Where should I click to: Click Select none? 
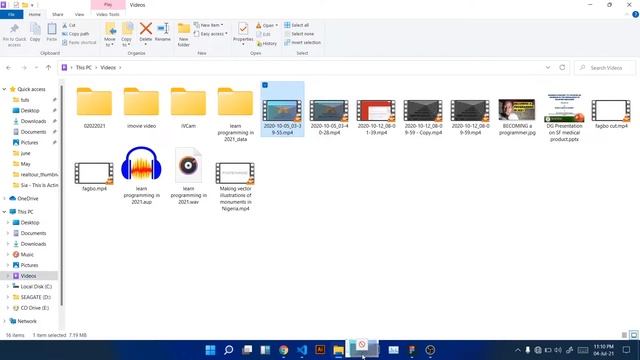299,34
